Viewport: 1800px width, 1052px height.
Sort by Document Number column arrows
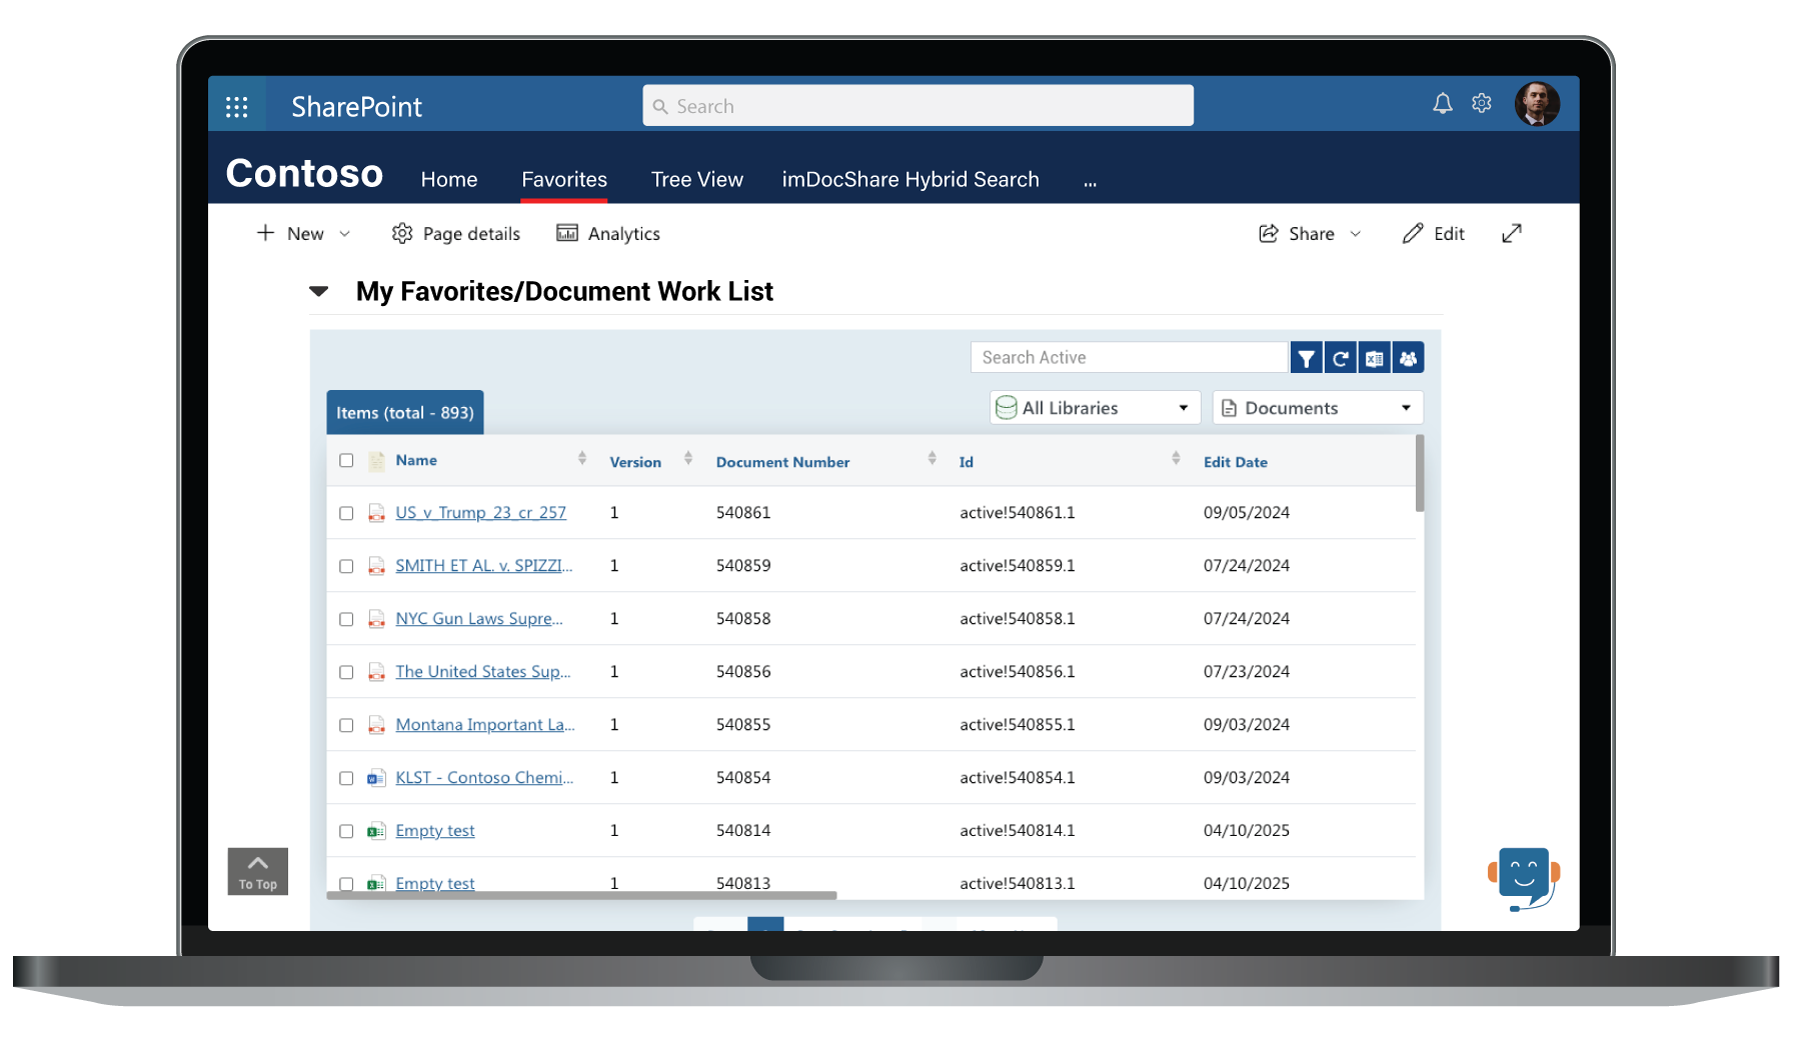click(x=932, y=458)
